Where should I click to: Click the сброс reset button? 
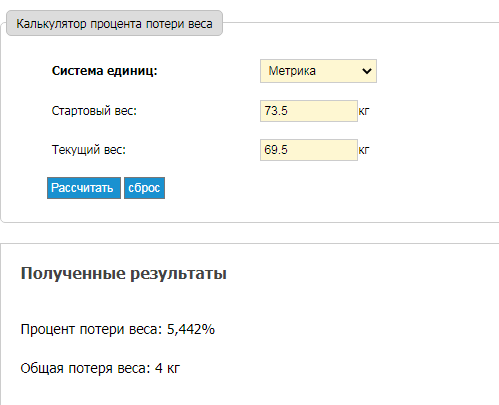144,188
